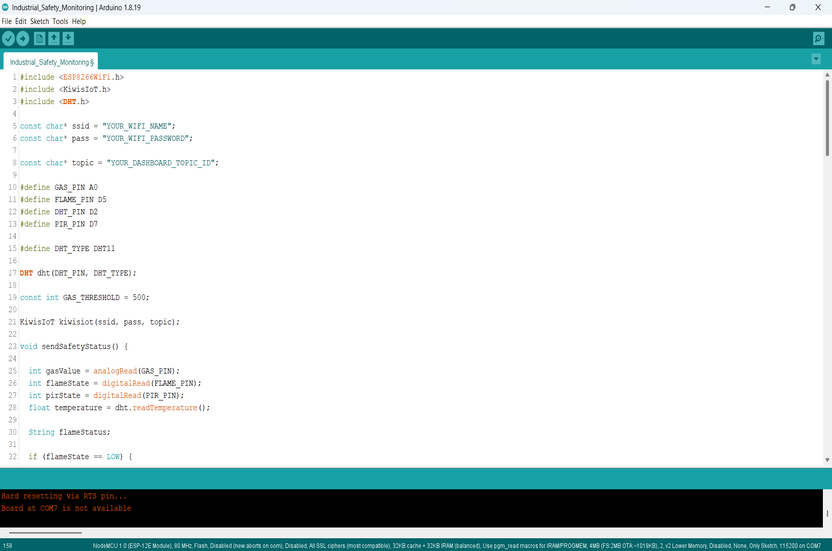This screenshot has height=551, width=832.
Task: Select the Industrial_Safety_Monitoring tab
Action: point(51,62)
